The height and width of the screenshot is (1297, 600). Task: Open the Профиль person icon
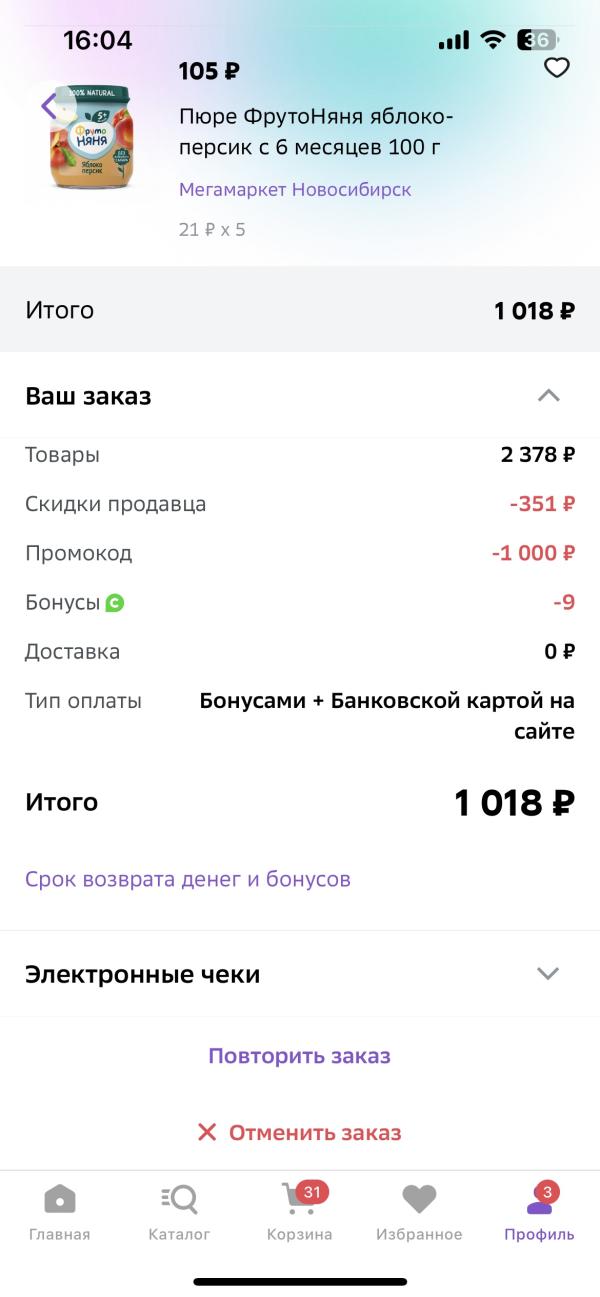coord(539,1198)
